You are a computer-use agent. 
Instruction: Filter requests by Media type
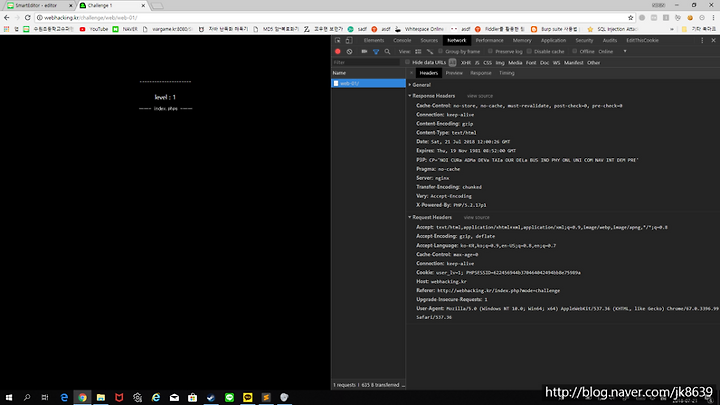515,63
